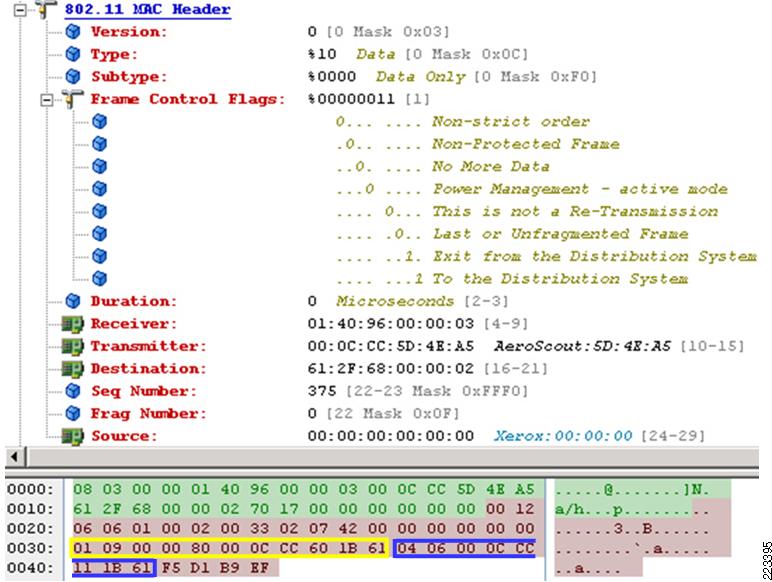Click the left scroll arrow of horizontal scrollbar

(15, 457)
